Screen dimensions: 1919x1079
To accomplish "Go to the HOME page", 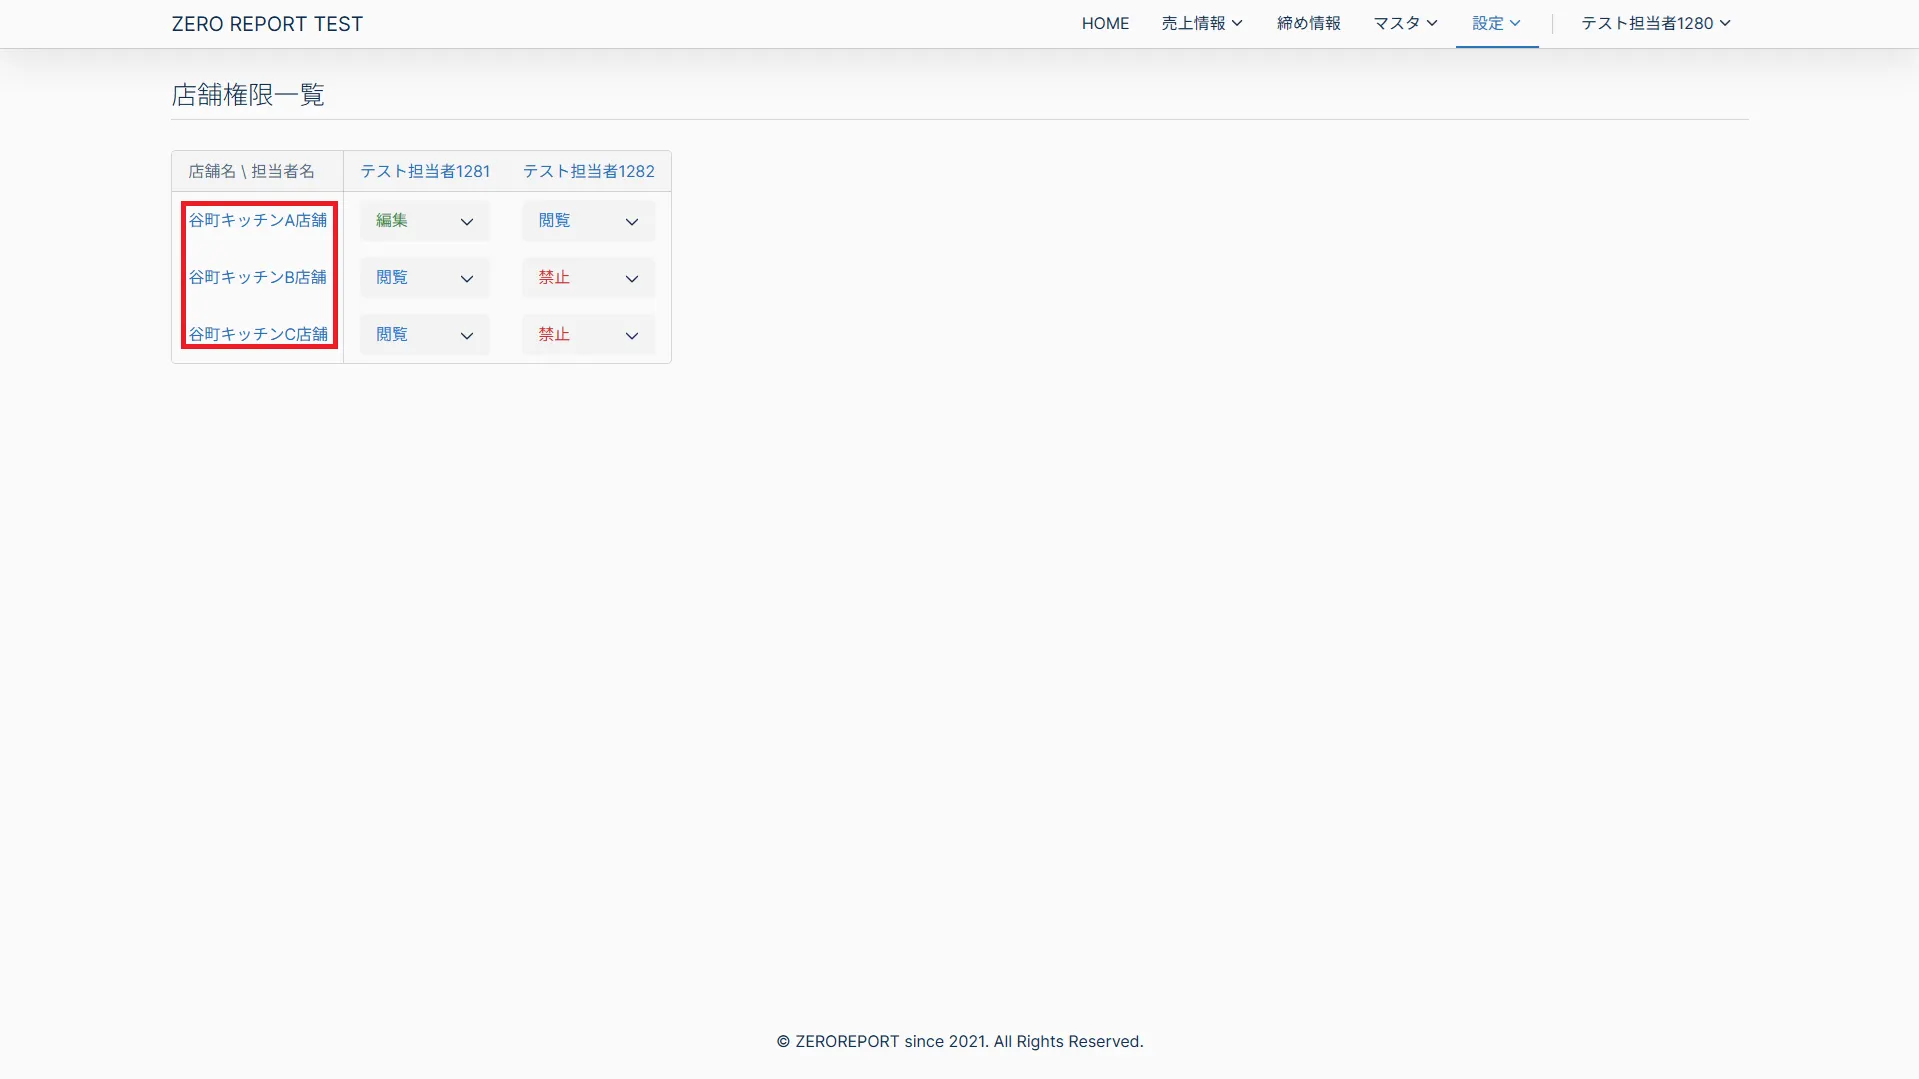I will (x=1105, y=23).
